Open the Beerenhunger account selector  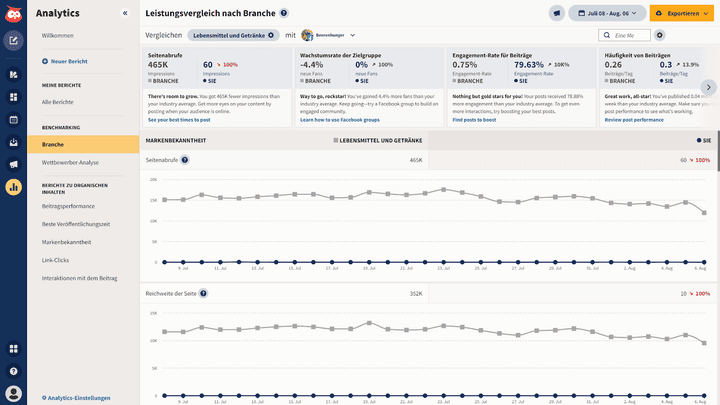pos(329,35)
